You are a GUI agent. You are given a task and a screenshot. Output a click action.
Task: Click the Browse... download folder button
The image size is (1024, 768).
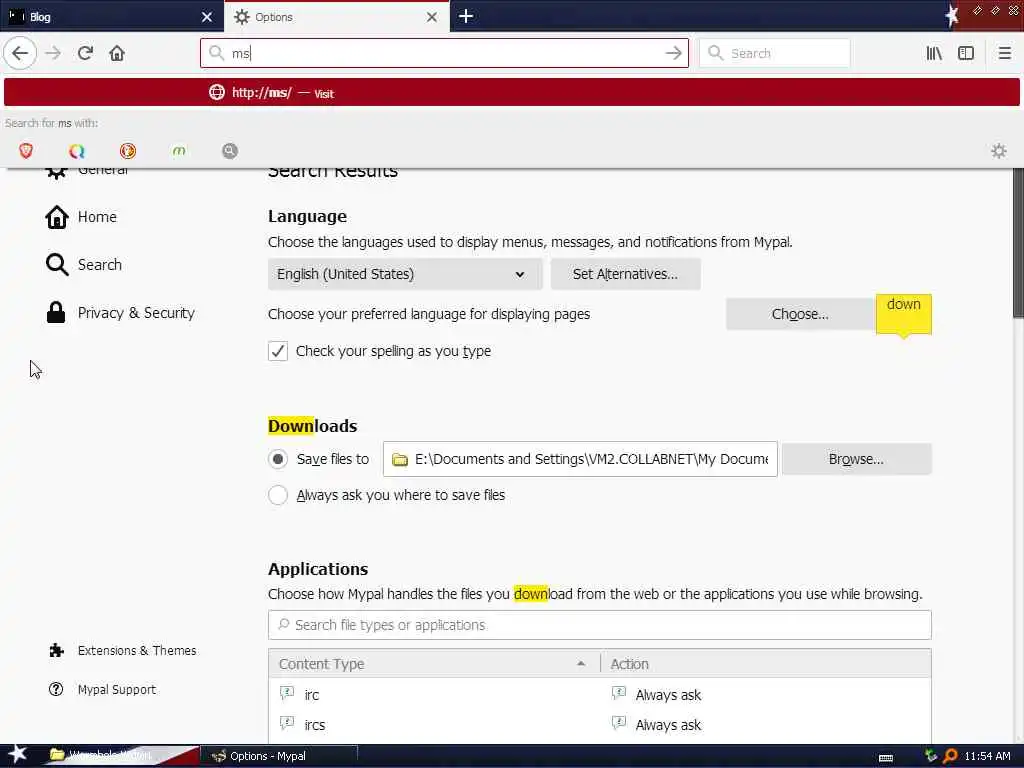[856, 459]
